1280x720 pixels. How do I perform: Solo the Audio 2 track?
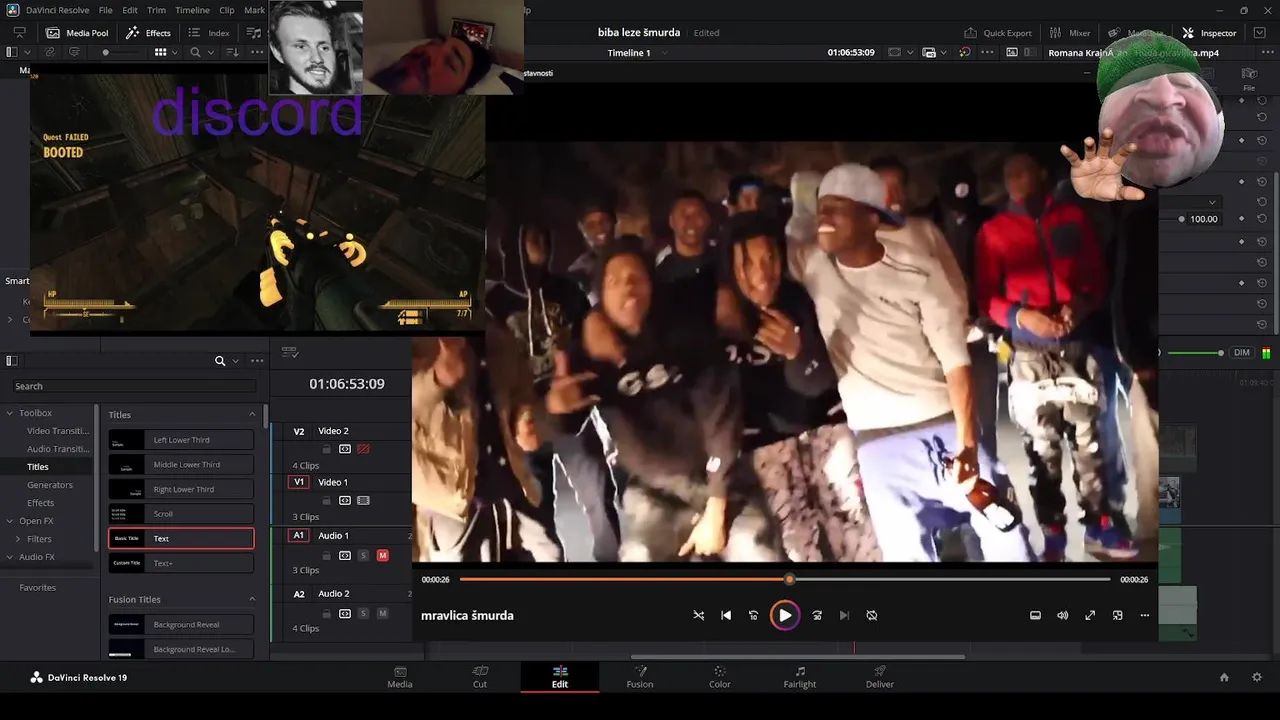pos(363,613)
